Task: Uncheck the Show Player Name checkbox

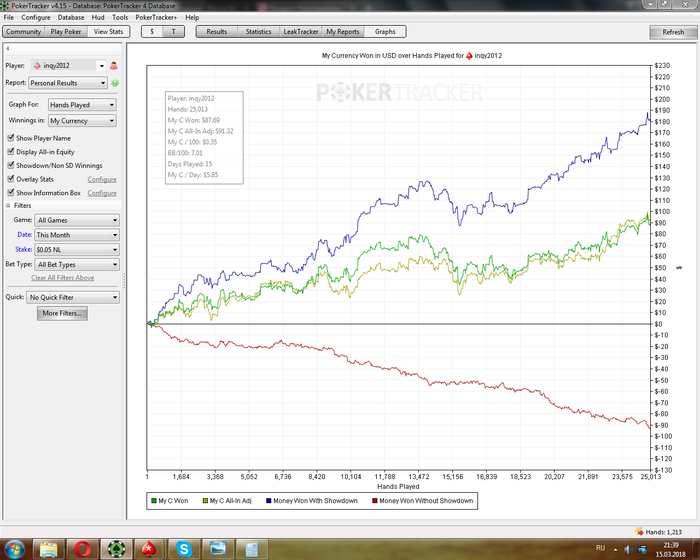Action: (x=10, y=137)
